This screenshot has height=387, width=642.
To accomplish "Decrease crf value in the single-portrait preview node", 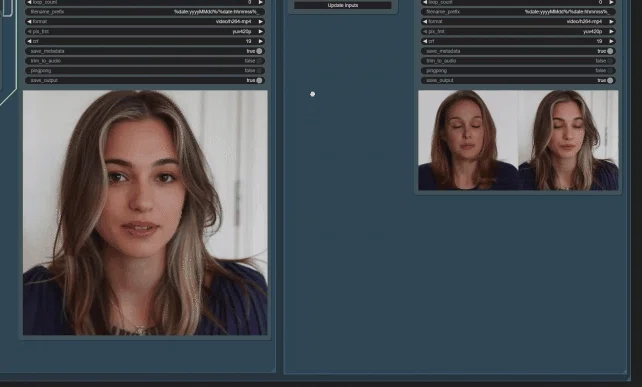I will [x=29, y=41].
